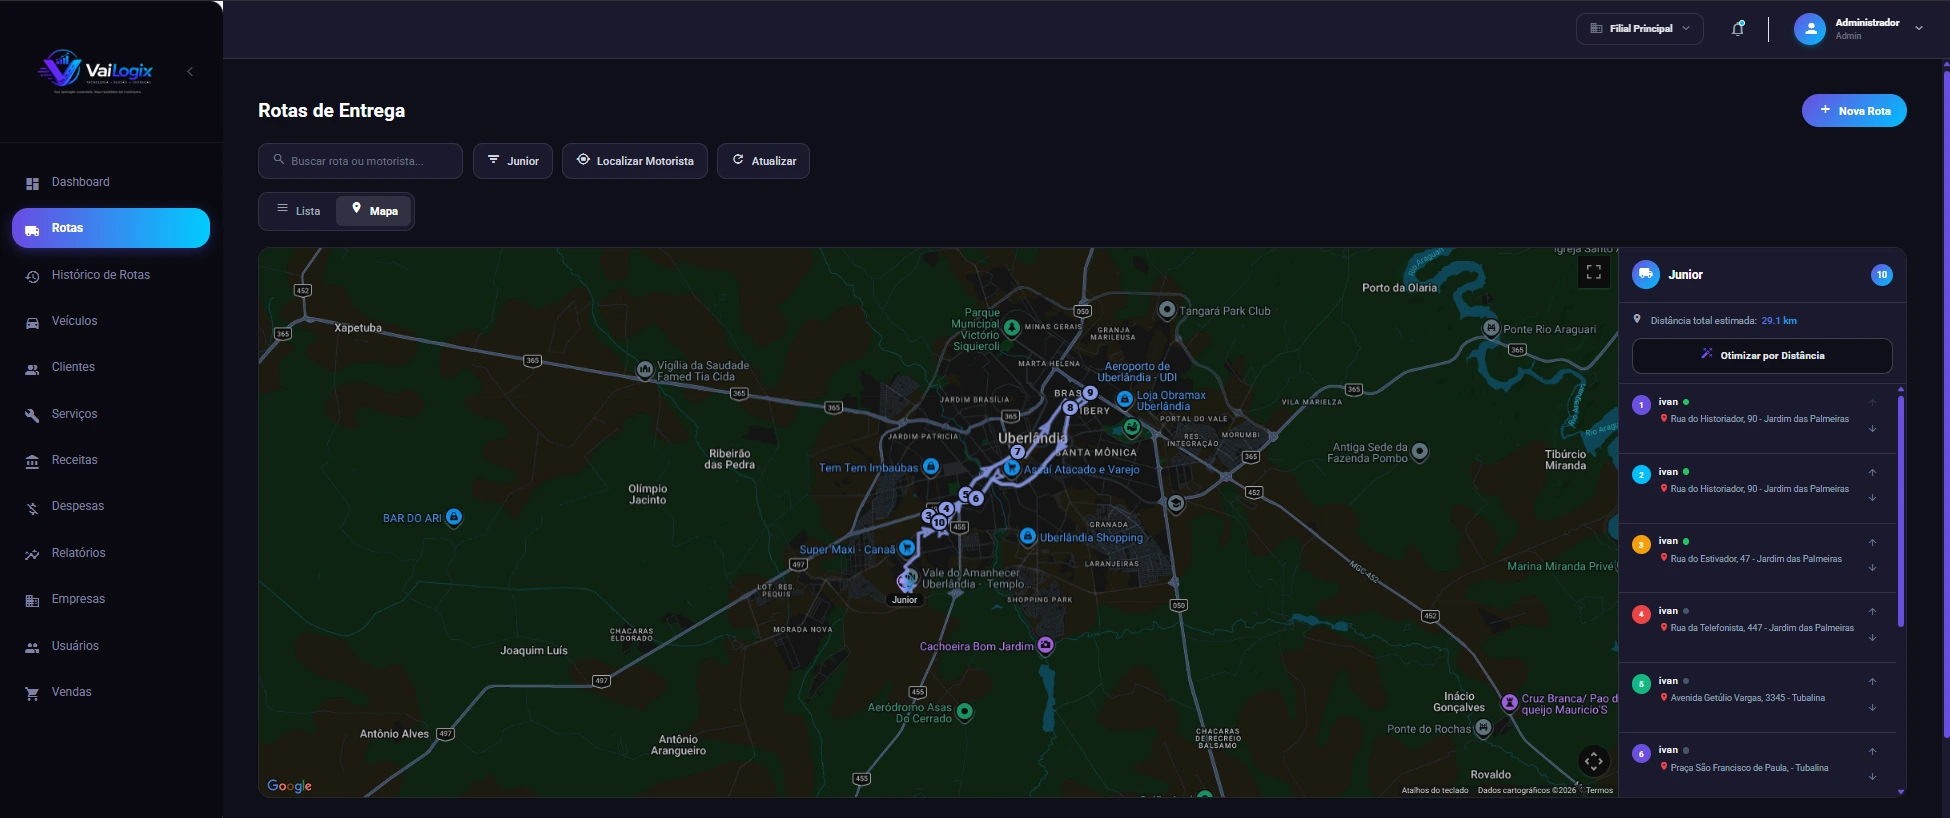Open the Vendas shopping cart icon
Viewport: 1950px width, 818px height.
tap(32, 693)
